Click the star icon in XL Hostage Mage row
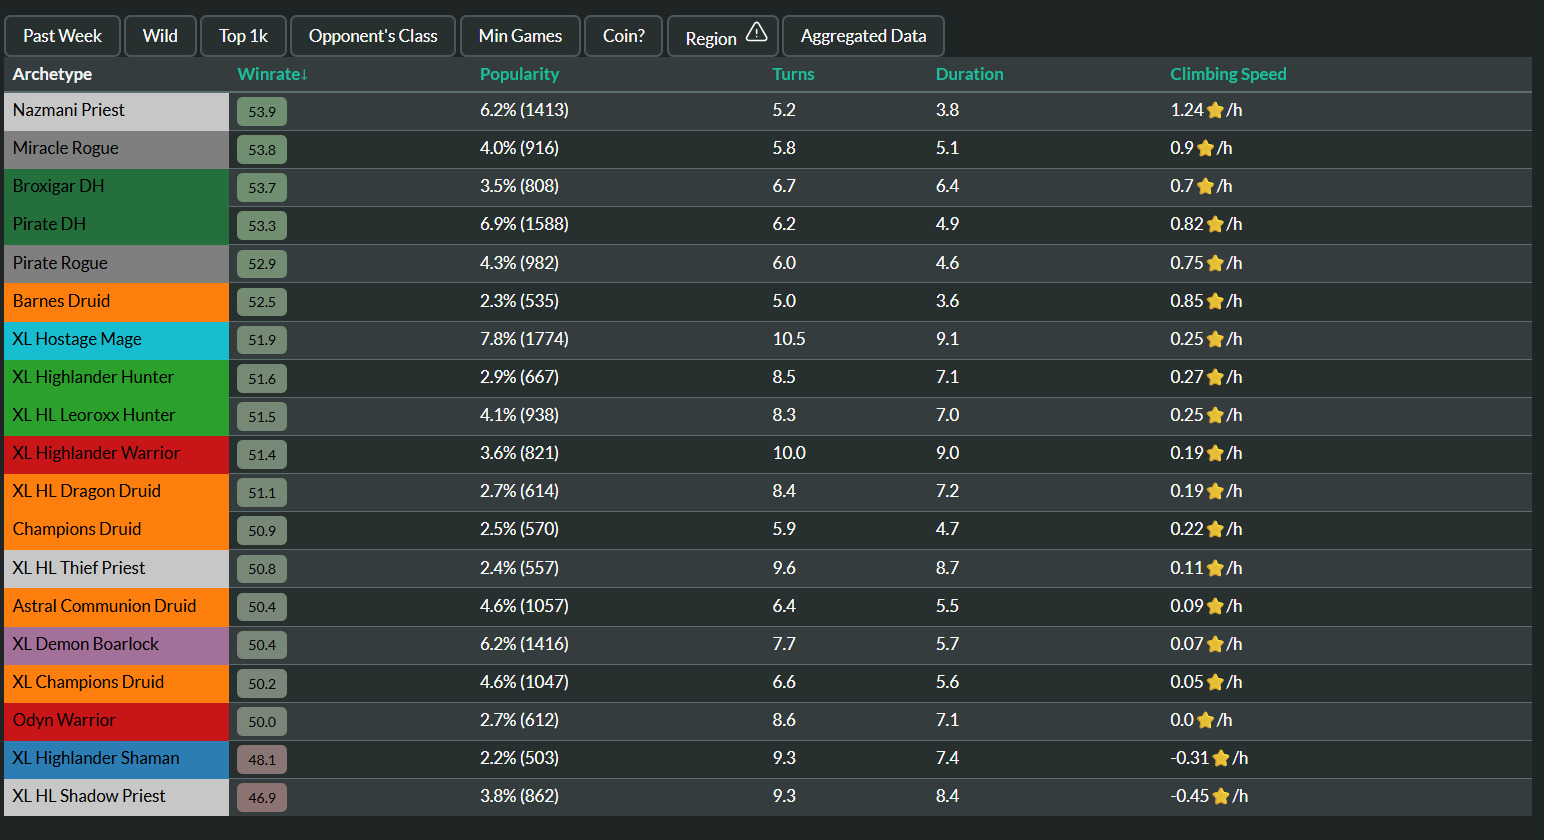This screenshot has width=1544, height=840. (1215, 340)
